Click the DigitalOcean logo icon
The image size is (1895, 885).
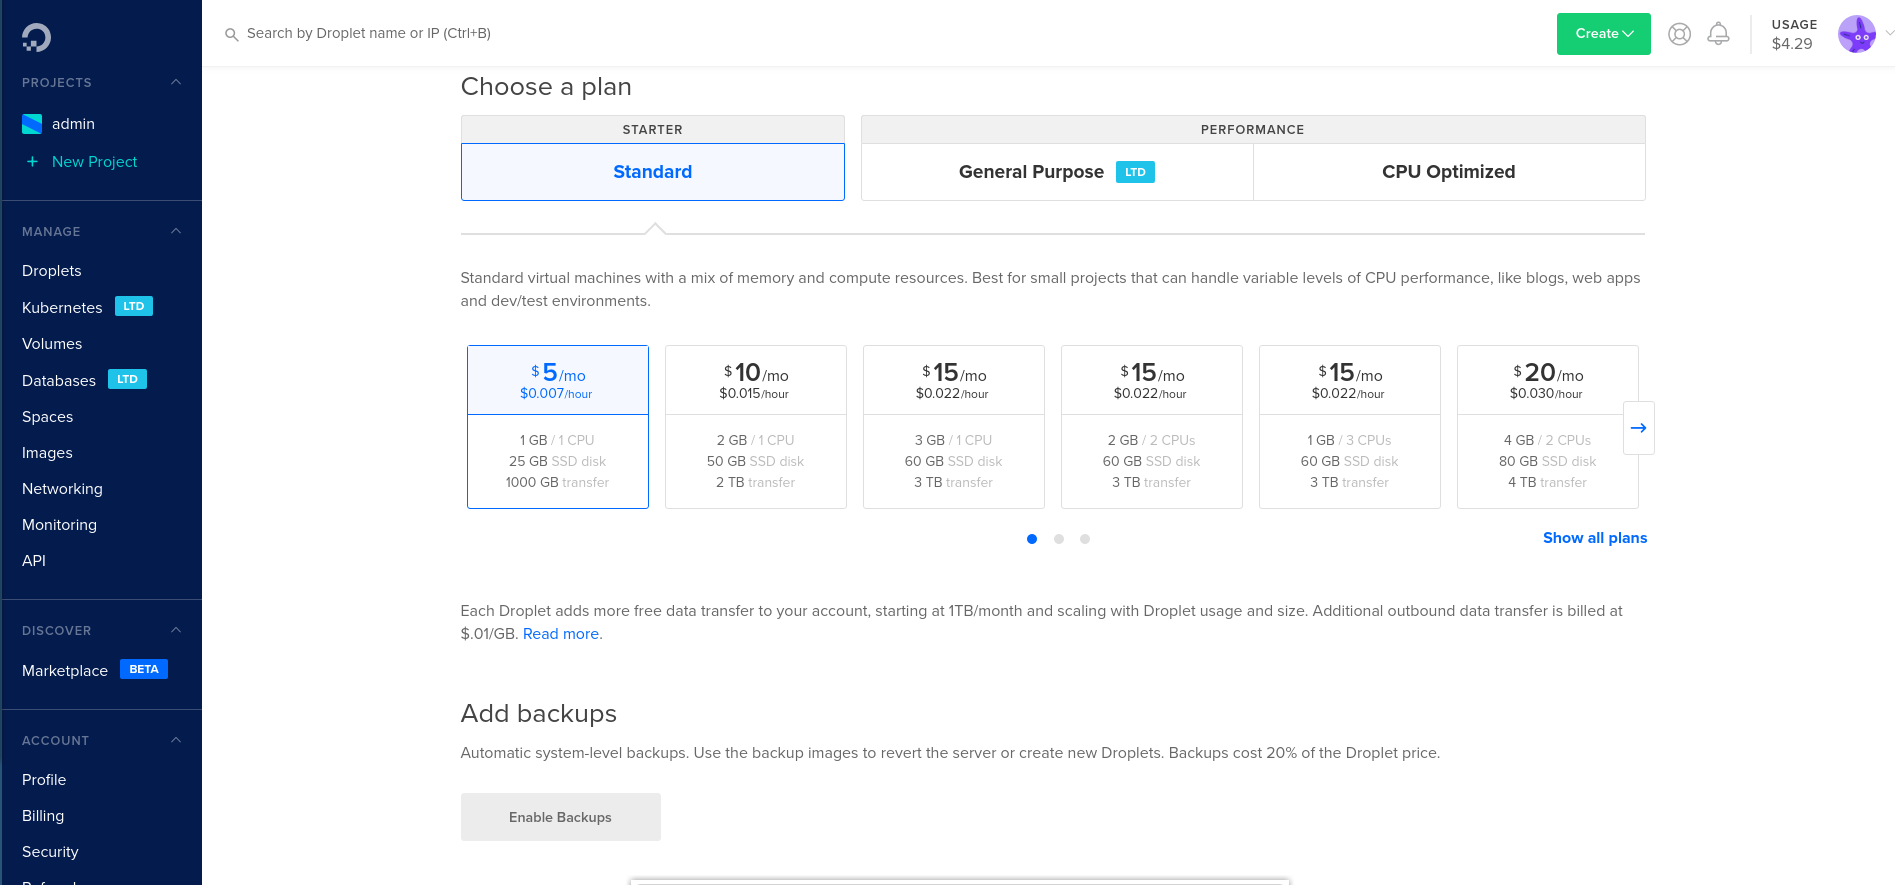click(36, 37)
